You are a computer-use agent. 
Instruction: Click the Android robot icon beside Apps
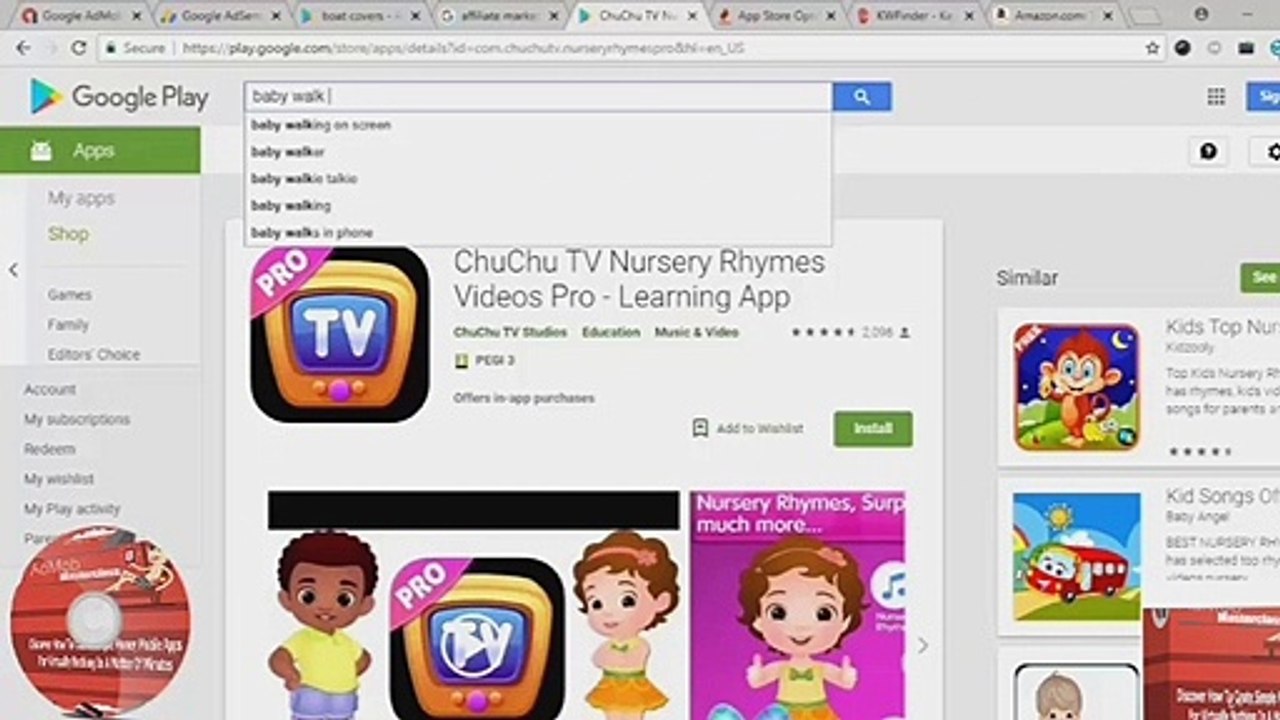(41, 151)
